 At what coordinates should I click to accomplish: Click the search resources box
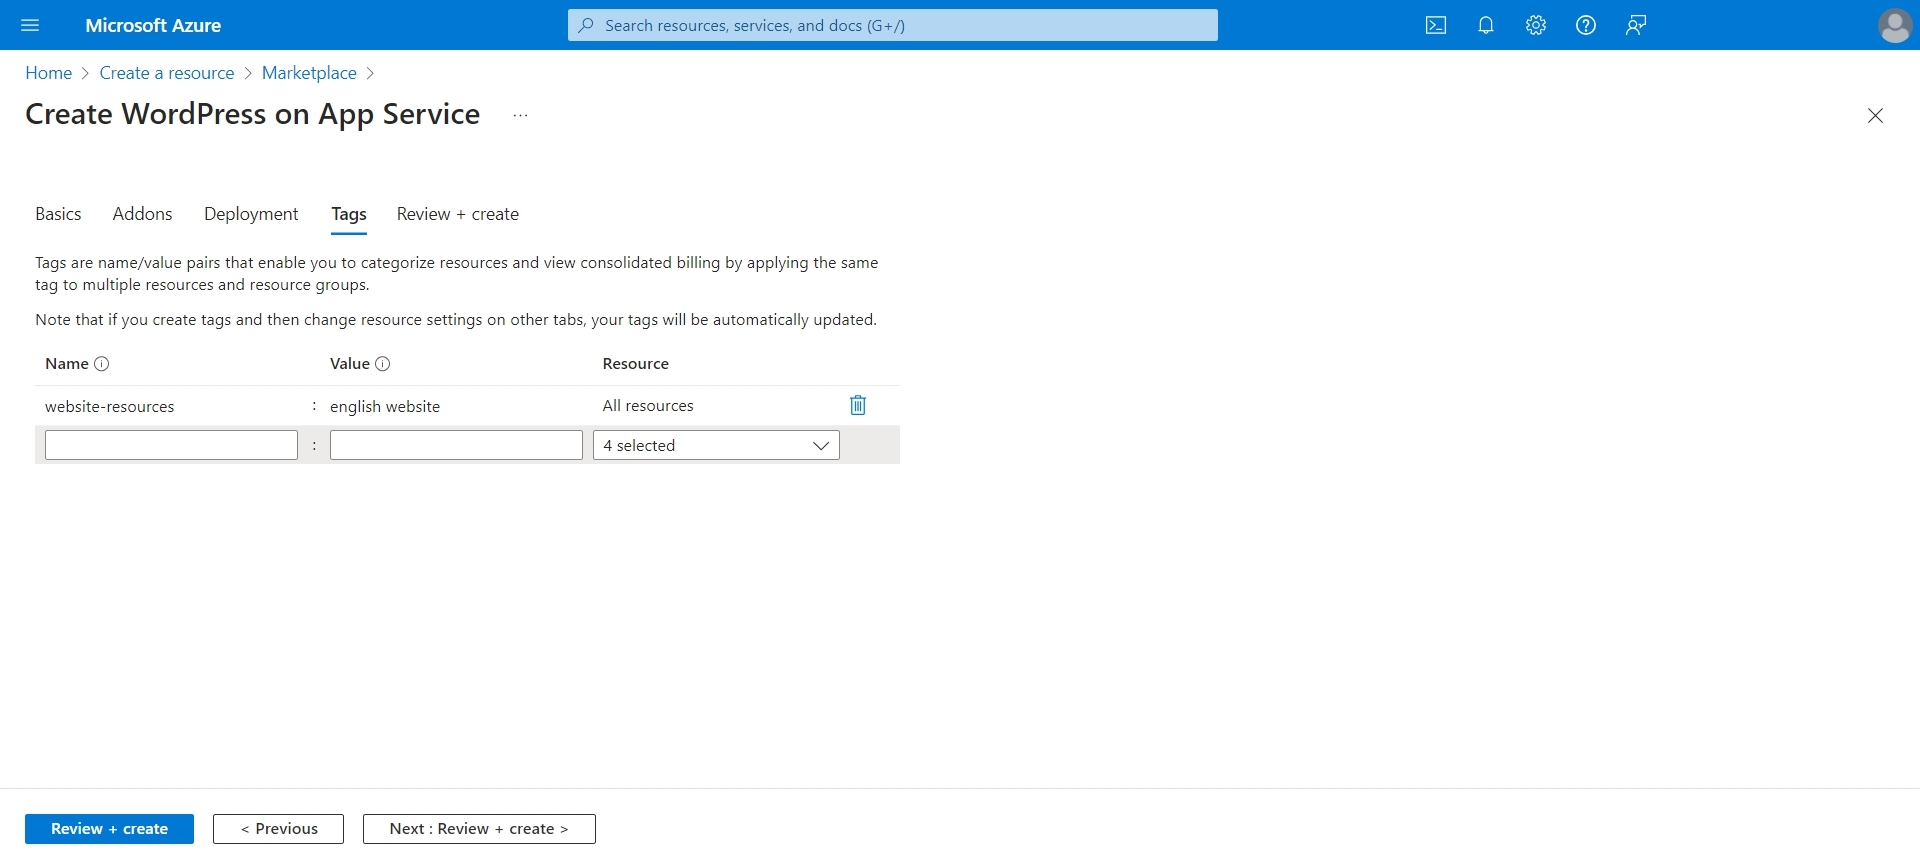tap(892, 25)
